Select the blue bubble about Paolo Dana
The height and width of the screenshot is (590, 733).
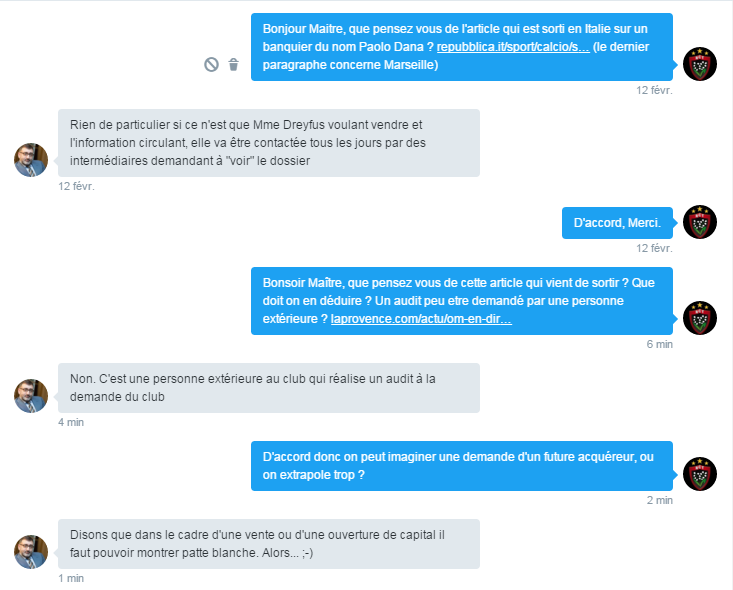[x=462, y=47]
